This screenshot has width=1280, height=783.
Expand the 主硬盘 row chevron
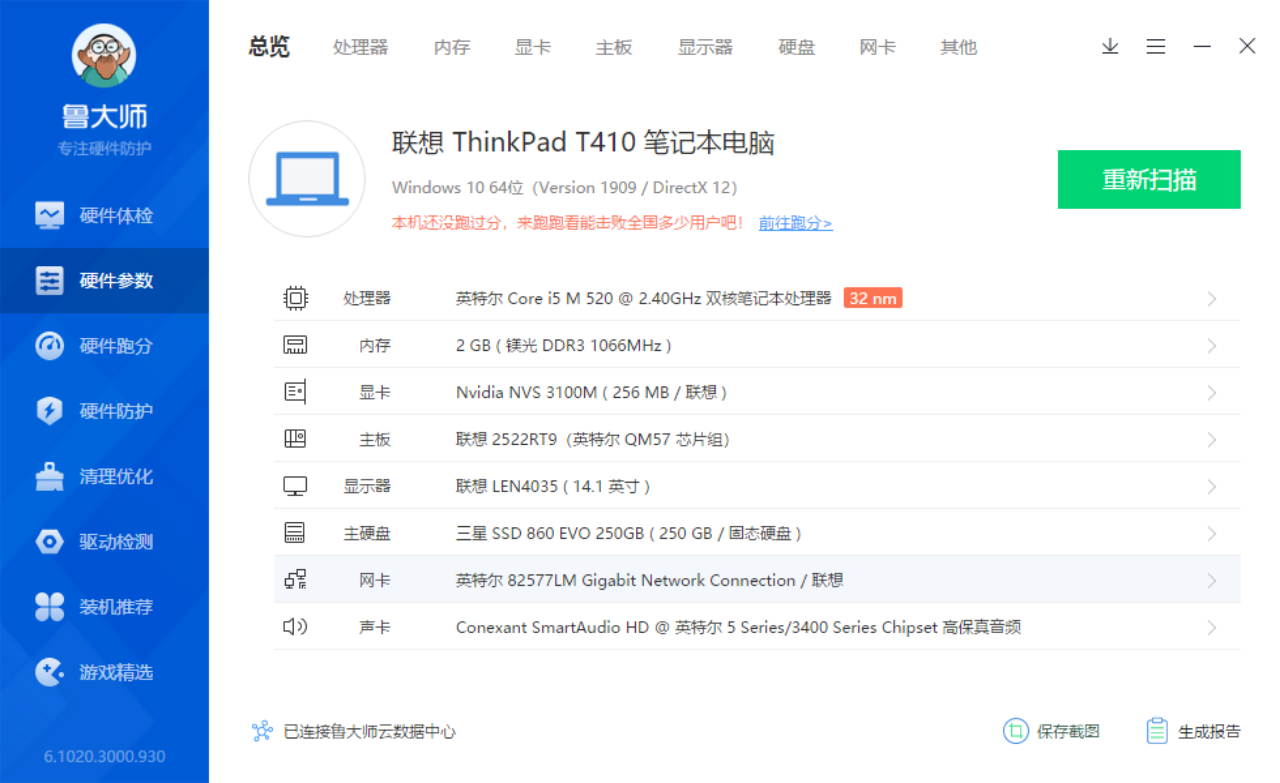tap(1211, 532)
